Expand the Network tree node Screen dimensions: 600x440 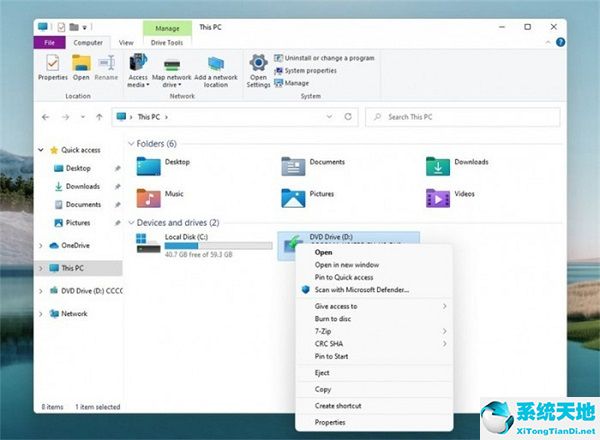pyautogui.click(x=41, y=314)
